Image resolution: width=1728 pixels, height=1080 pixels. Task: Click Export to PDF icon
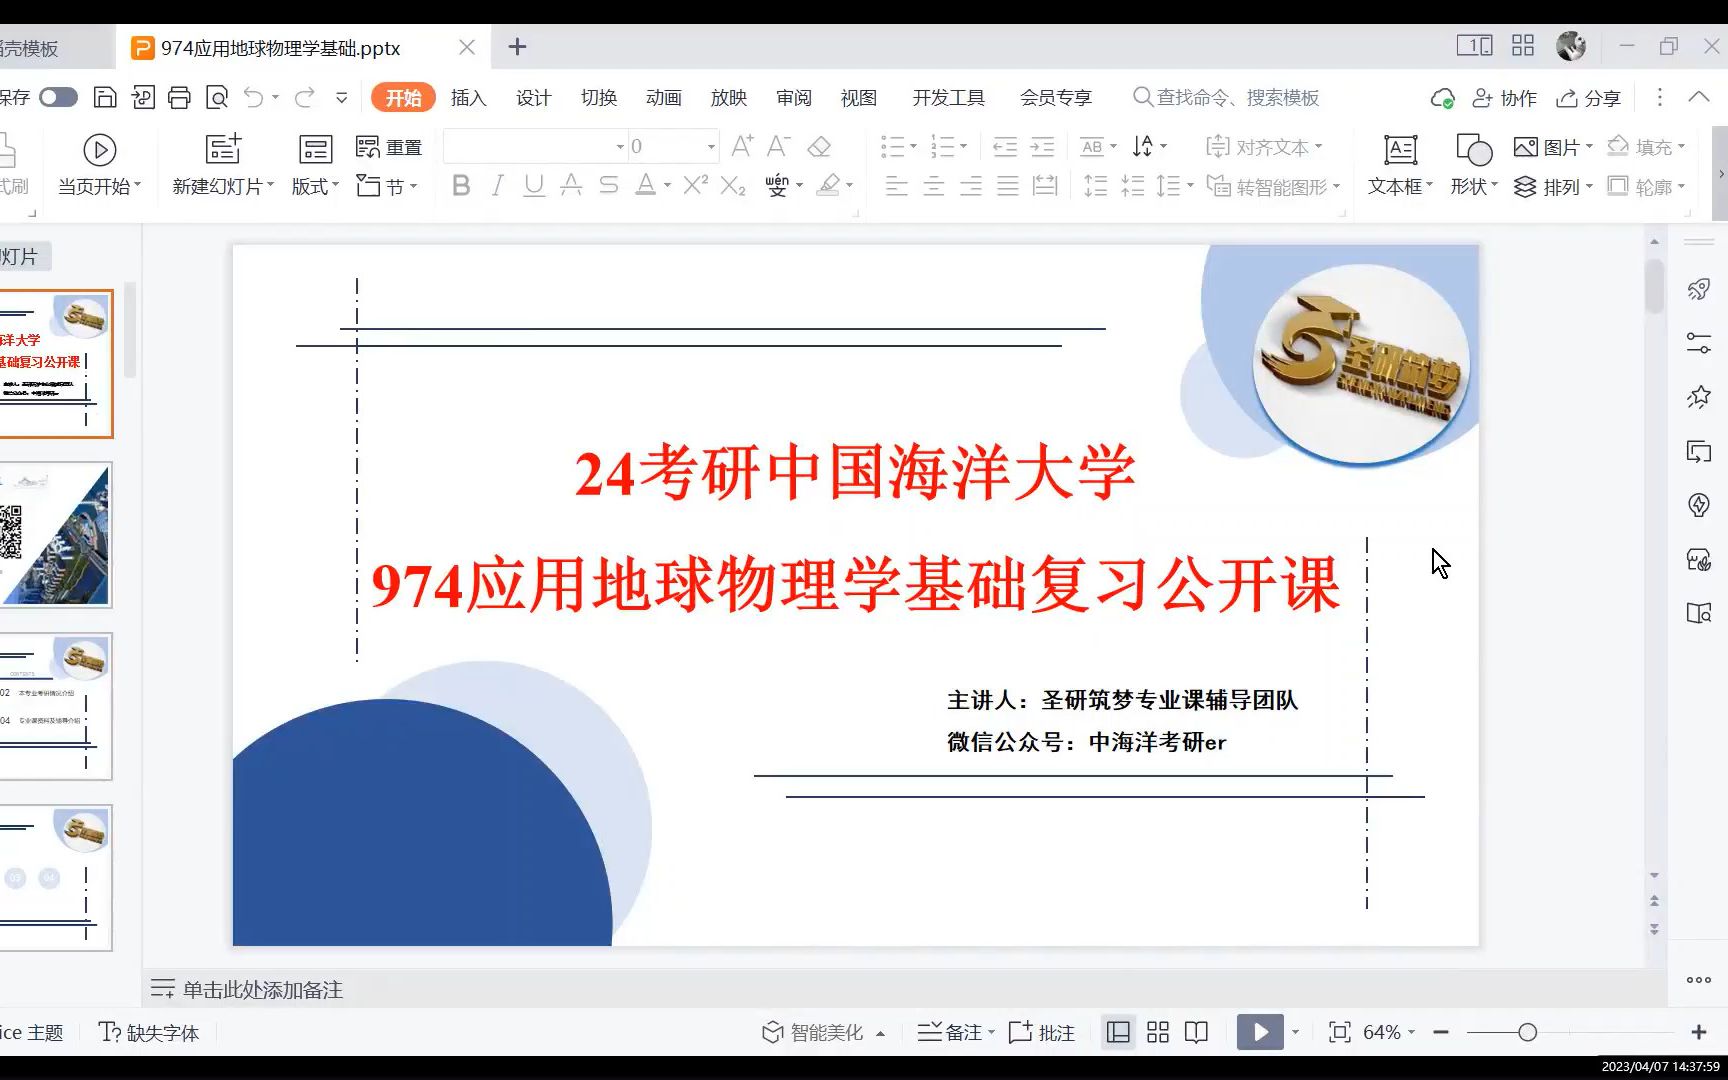[143, 97]
